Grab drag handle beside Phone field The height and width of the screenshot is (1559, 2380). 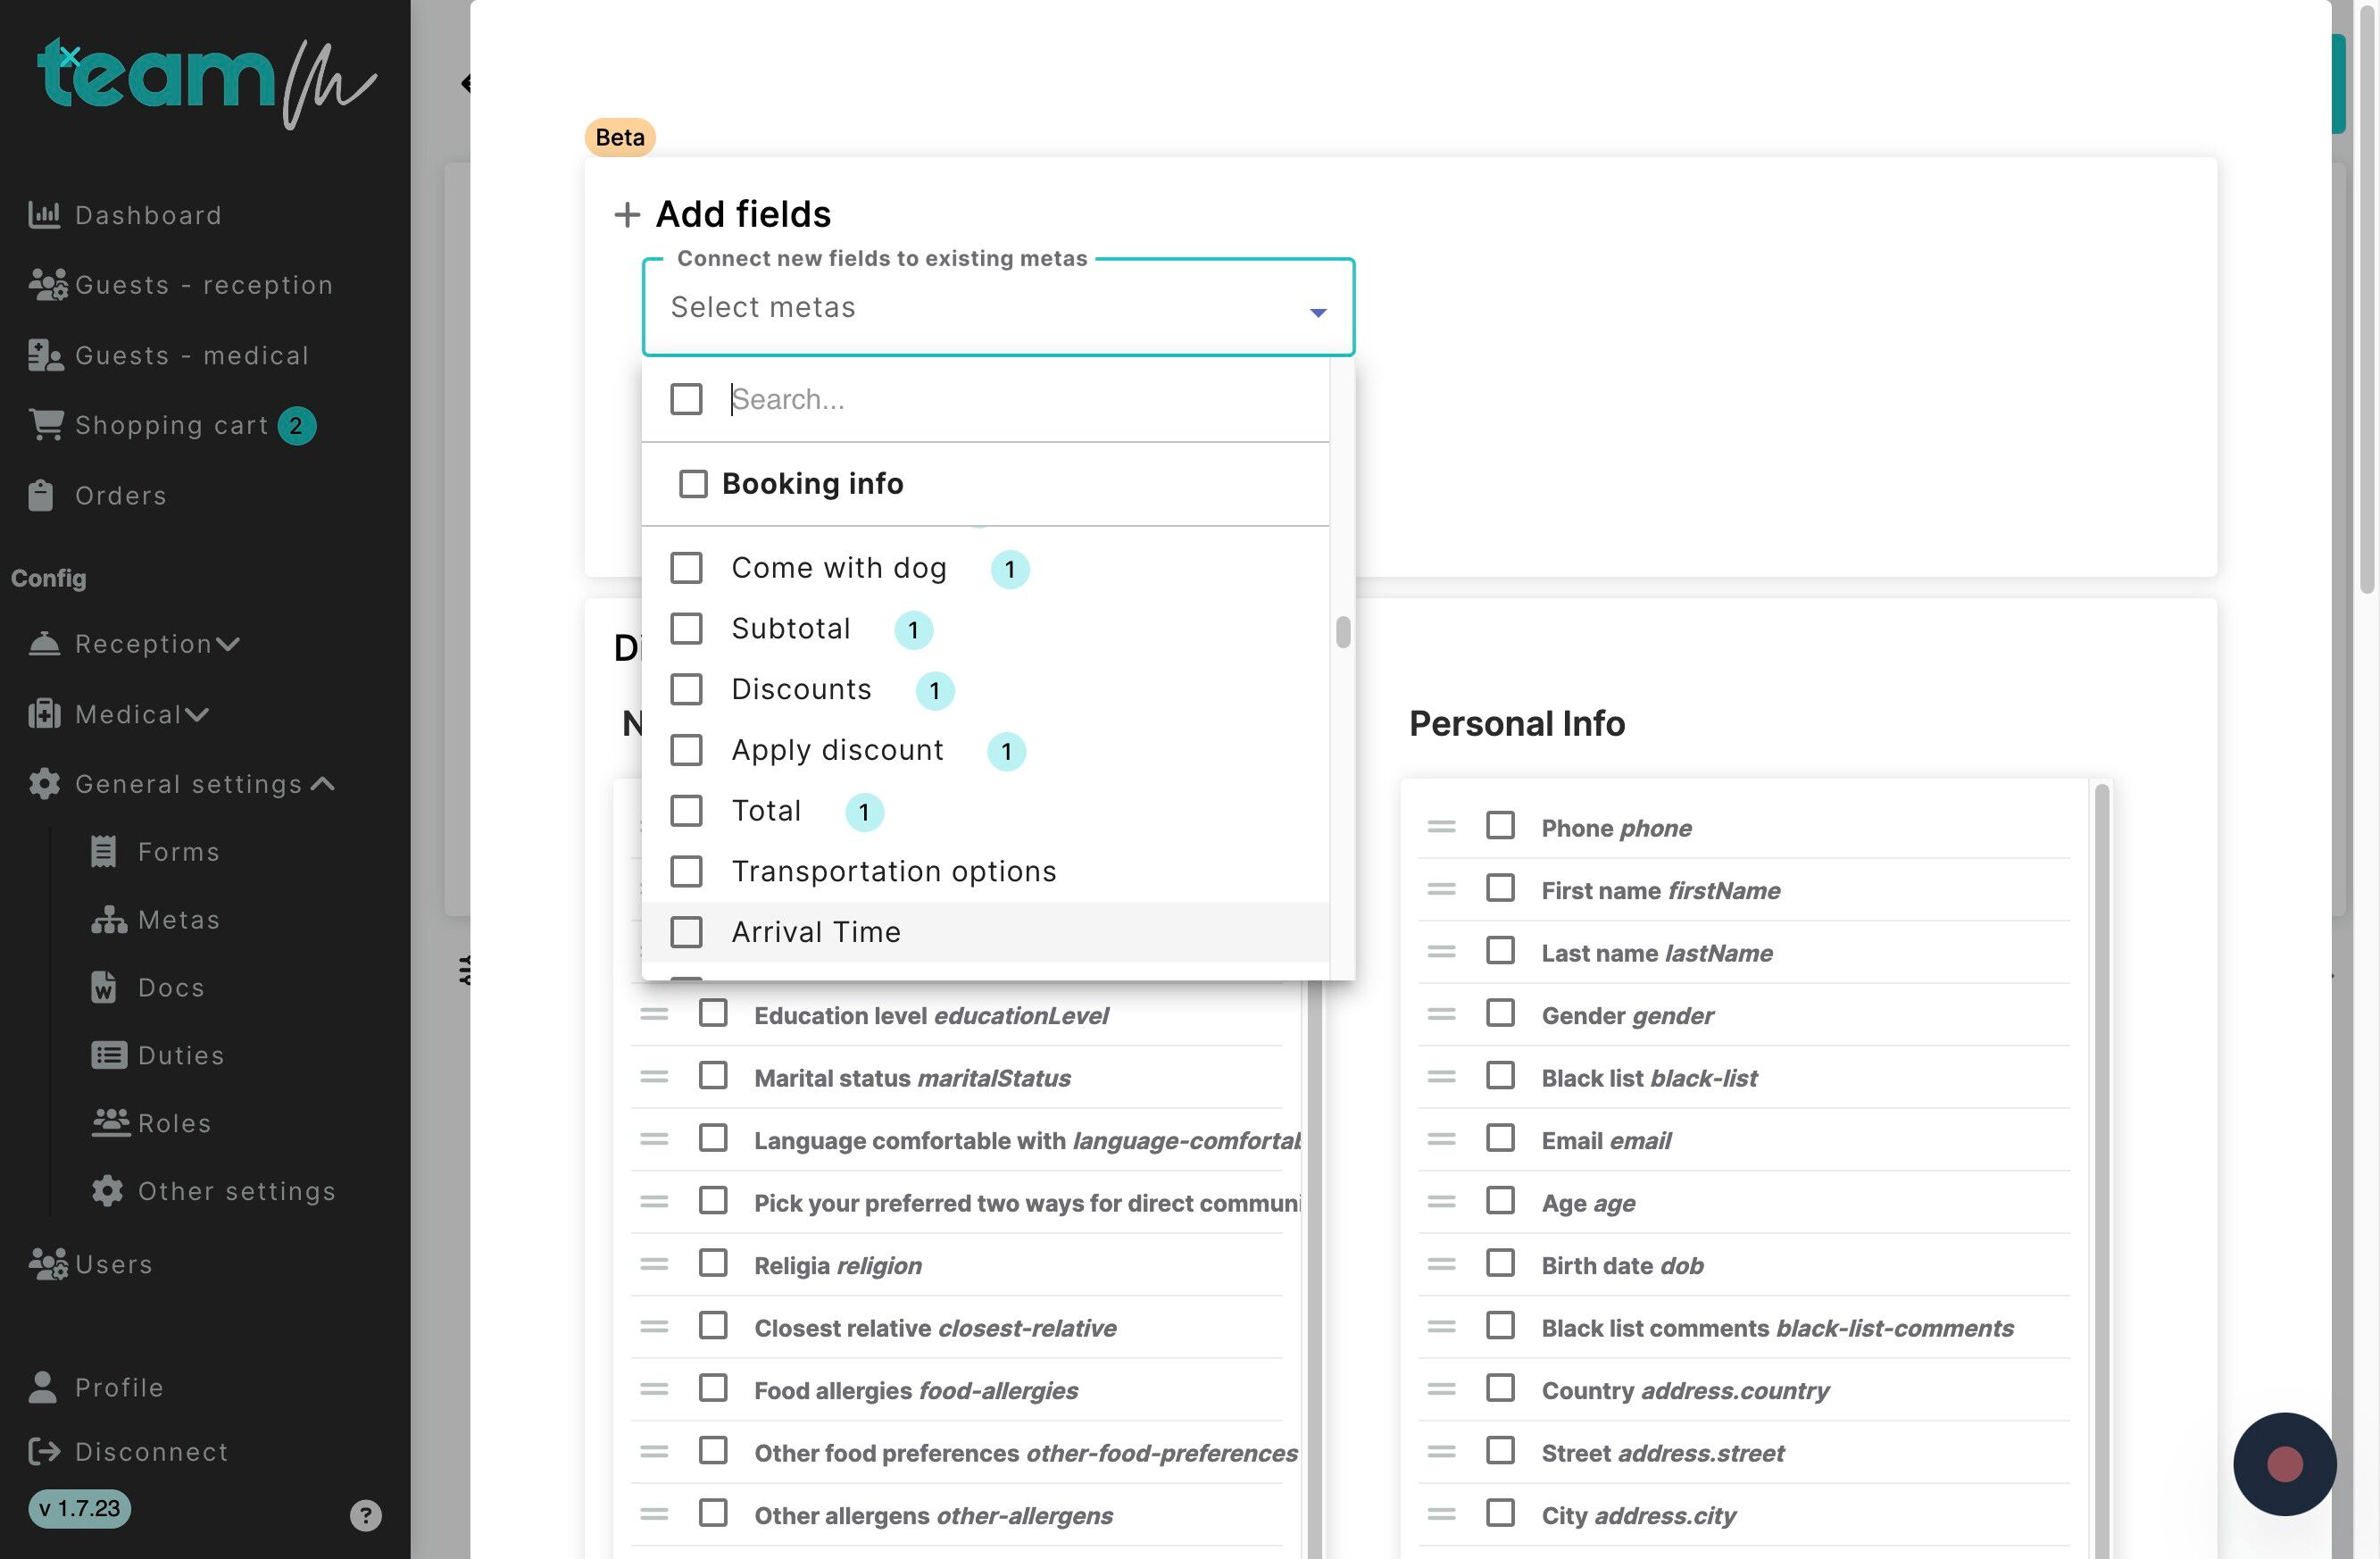pyautogui.click(x=1441, y=827)
